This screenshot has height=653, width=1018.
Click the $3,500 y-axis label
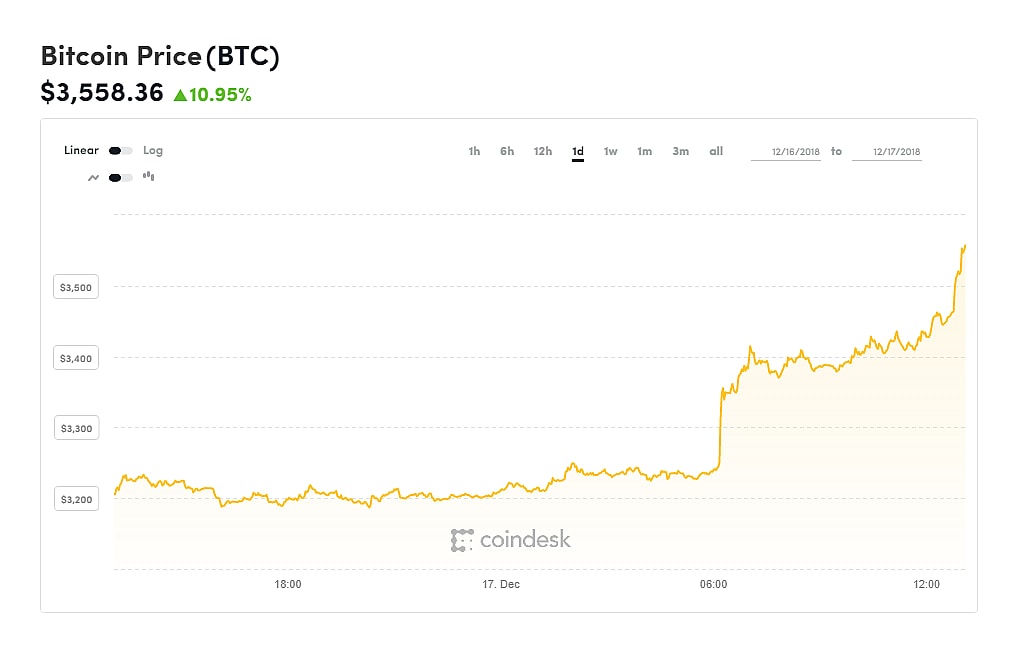tap(76, 288)
